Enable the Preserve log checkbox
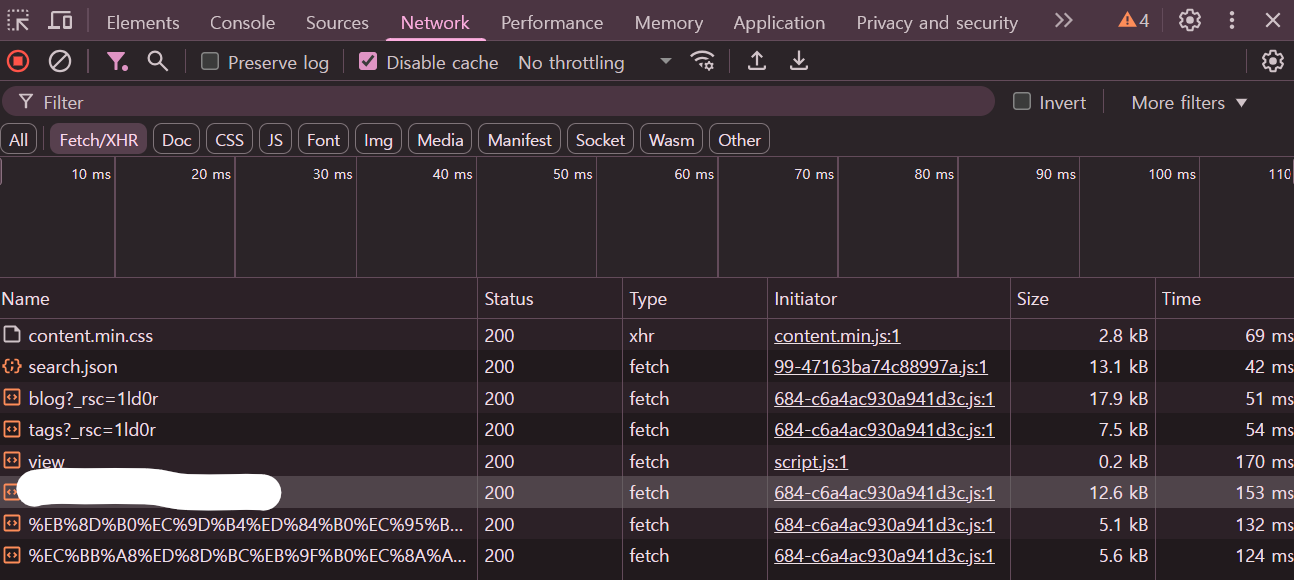1294x580 pixels. click(x=210, y=62)
